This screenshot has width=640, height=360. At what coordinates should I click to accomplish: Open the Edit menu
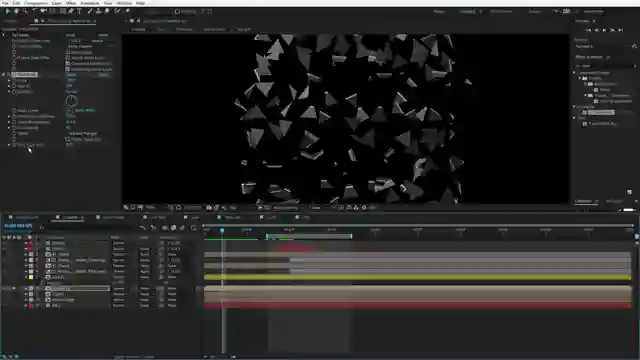point(16,3)
